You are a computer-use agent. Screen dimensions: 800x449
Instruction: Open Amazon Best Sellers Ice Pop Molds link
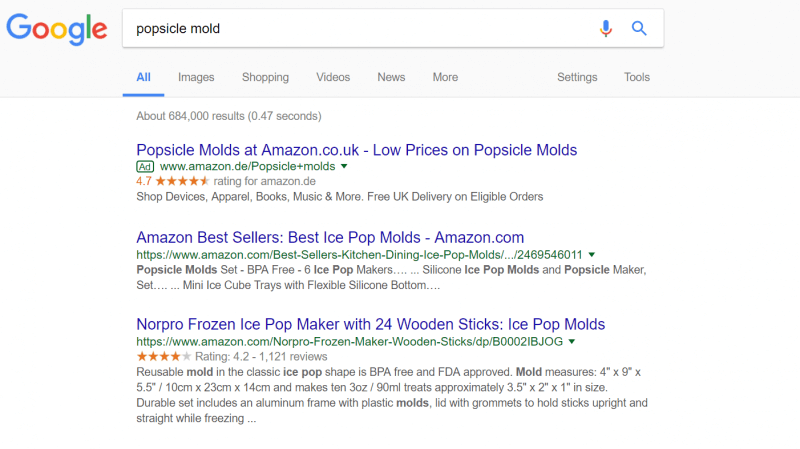[x=330, y=238]
